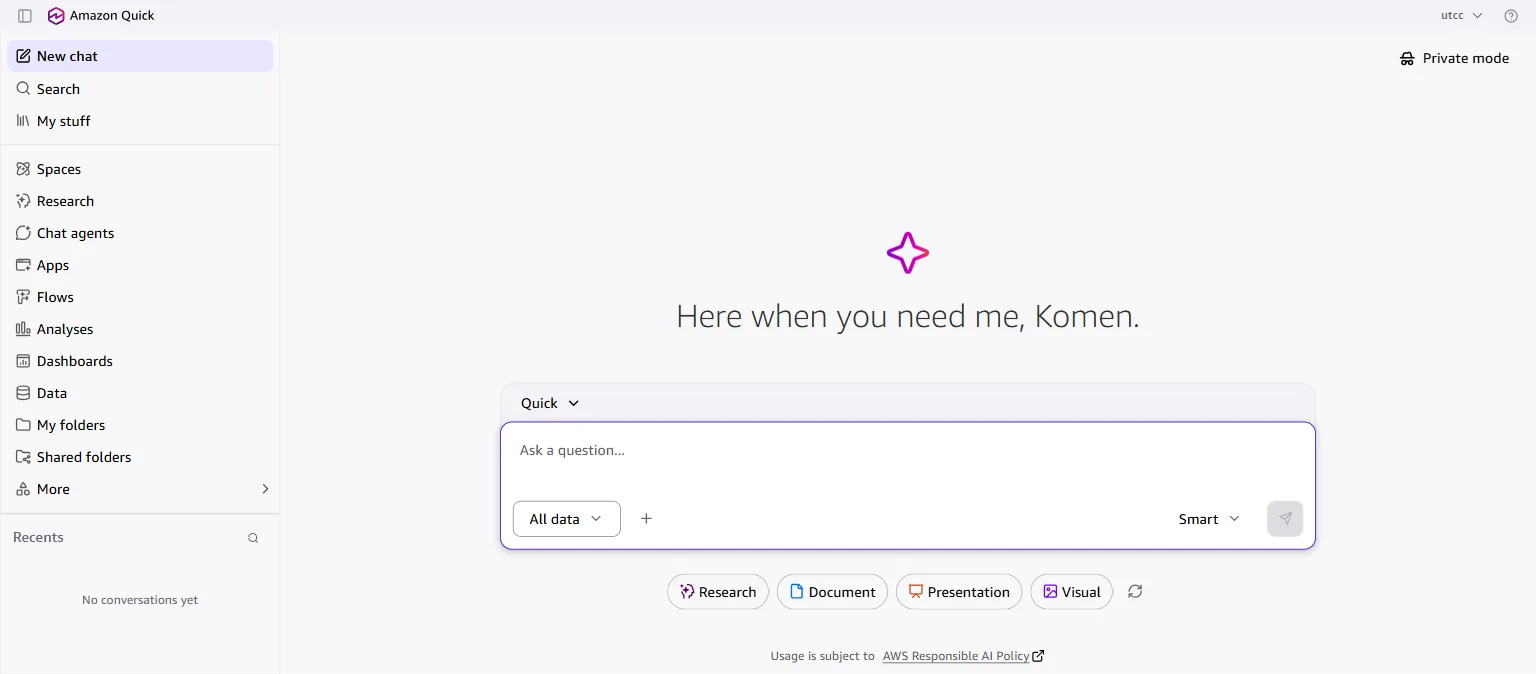1536x674 pixels.
Task: Click the Visual suggestion chip
Action: [1072, 592]
